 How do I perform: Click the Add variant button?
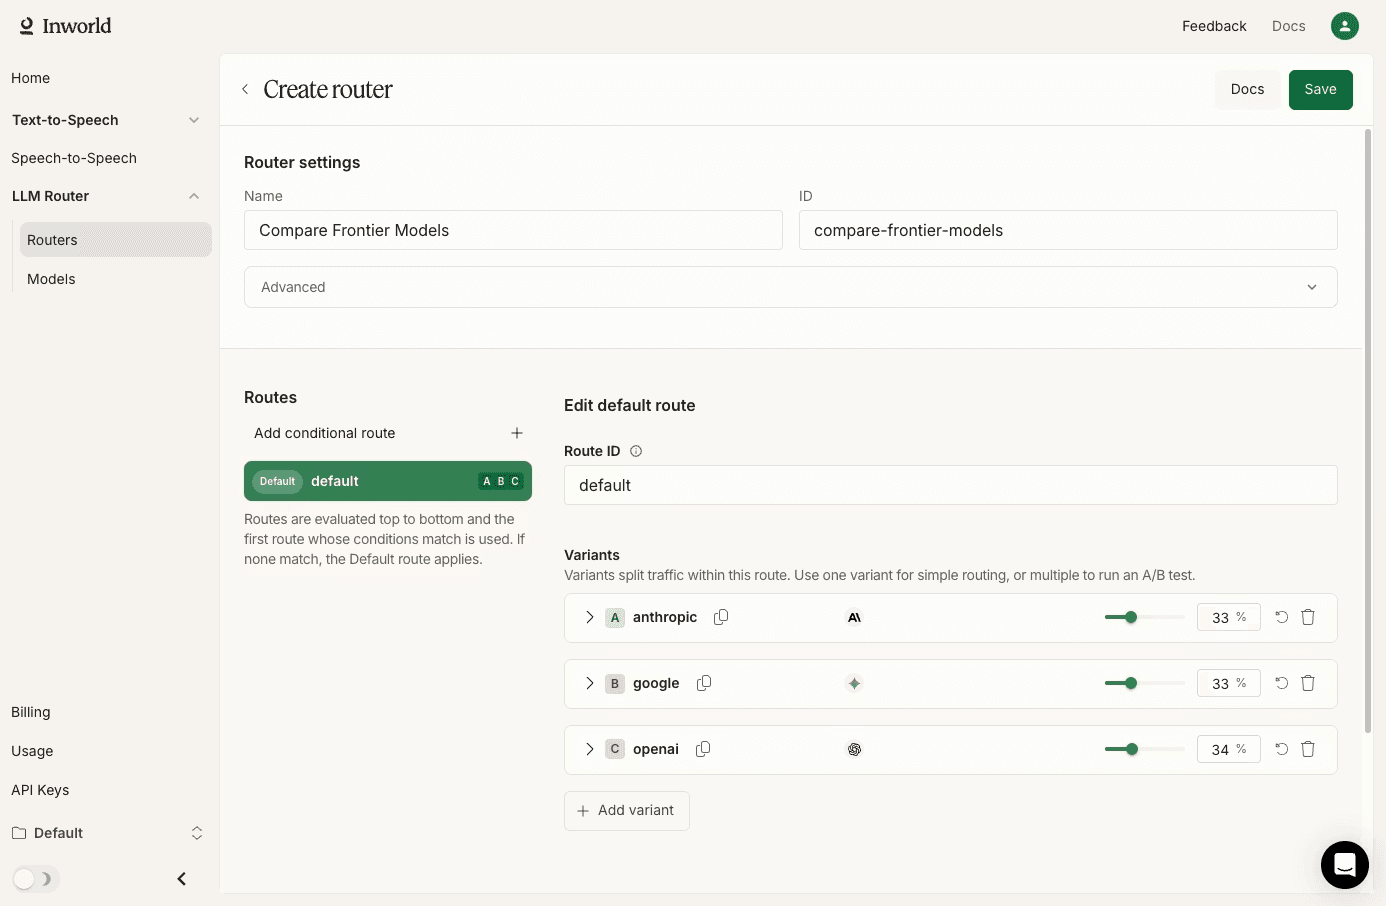[627, 811]
